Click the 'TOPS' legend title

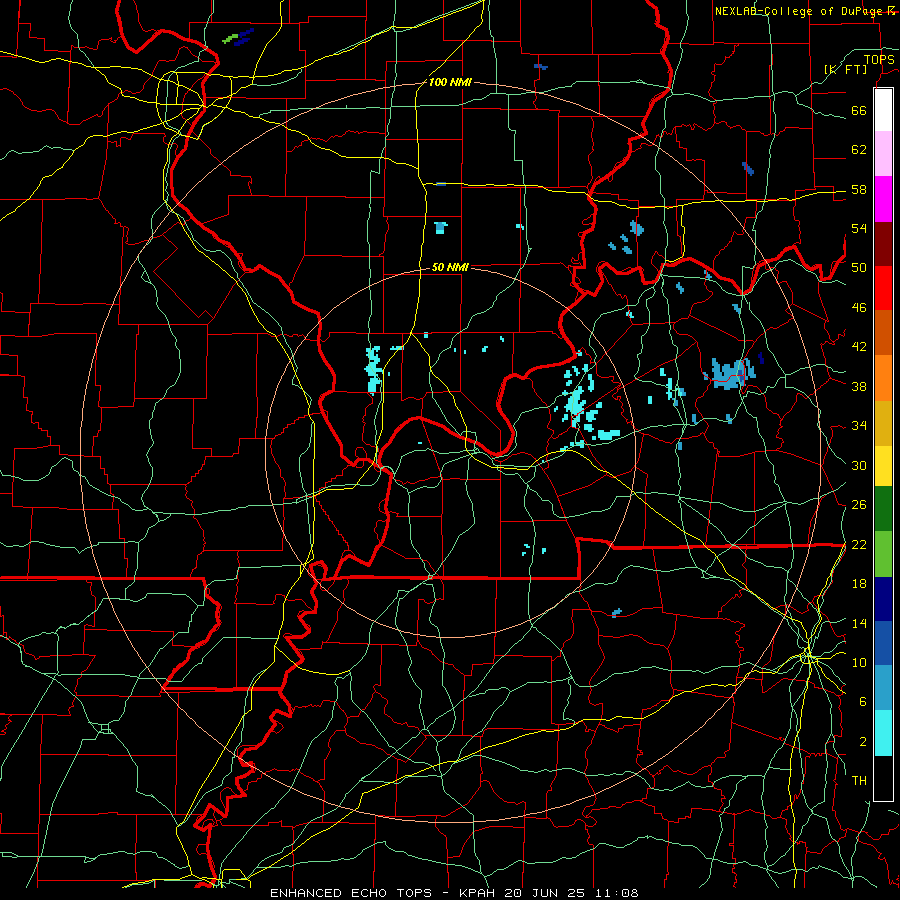coord(879,59)
